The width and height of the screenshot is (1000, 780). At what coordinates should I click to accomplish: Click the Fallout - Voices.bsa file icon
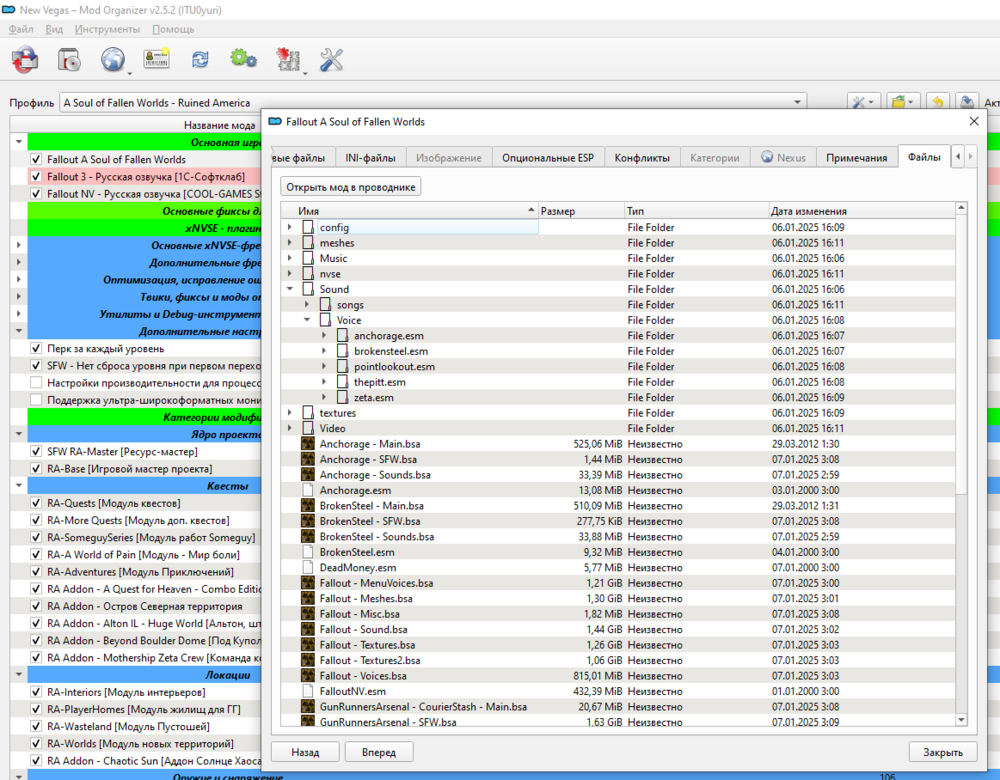click(x=308, y=675)
